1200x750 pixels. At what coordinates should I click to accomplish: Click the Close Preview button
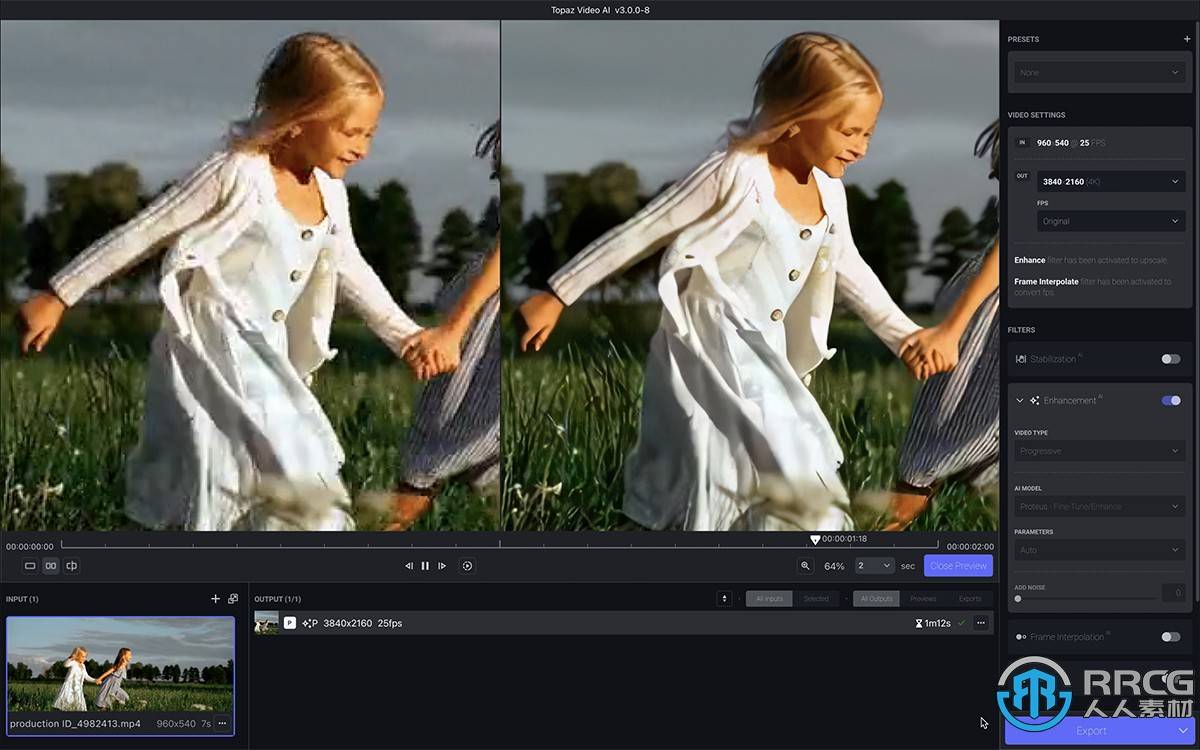[x=958, y=566]
